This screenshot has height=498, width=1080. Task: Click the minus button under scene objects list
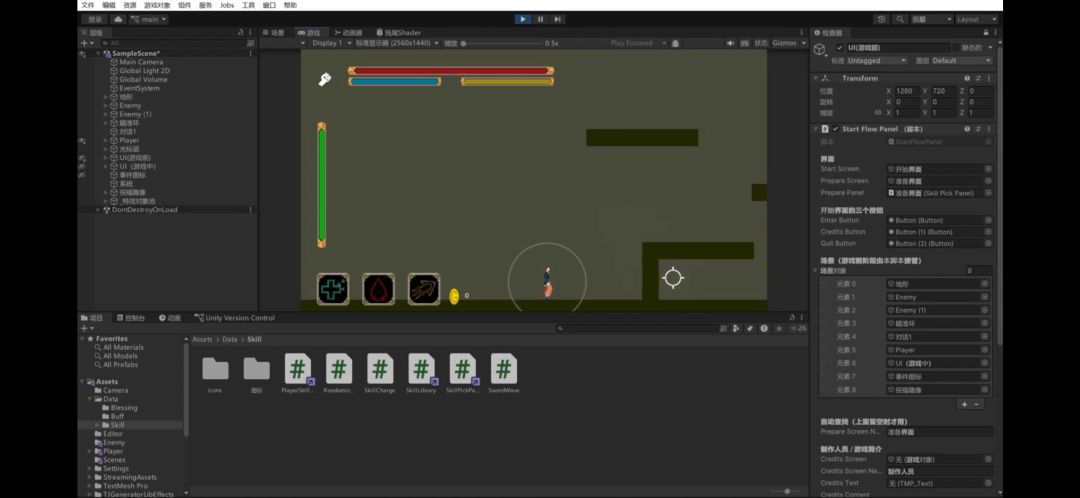(977, 404)
